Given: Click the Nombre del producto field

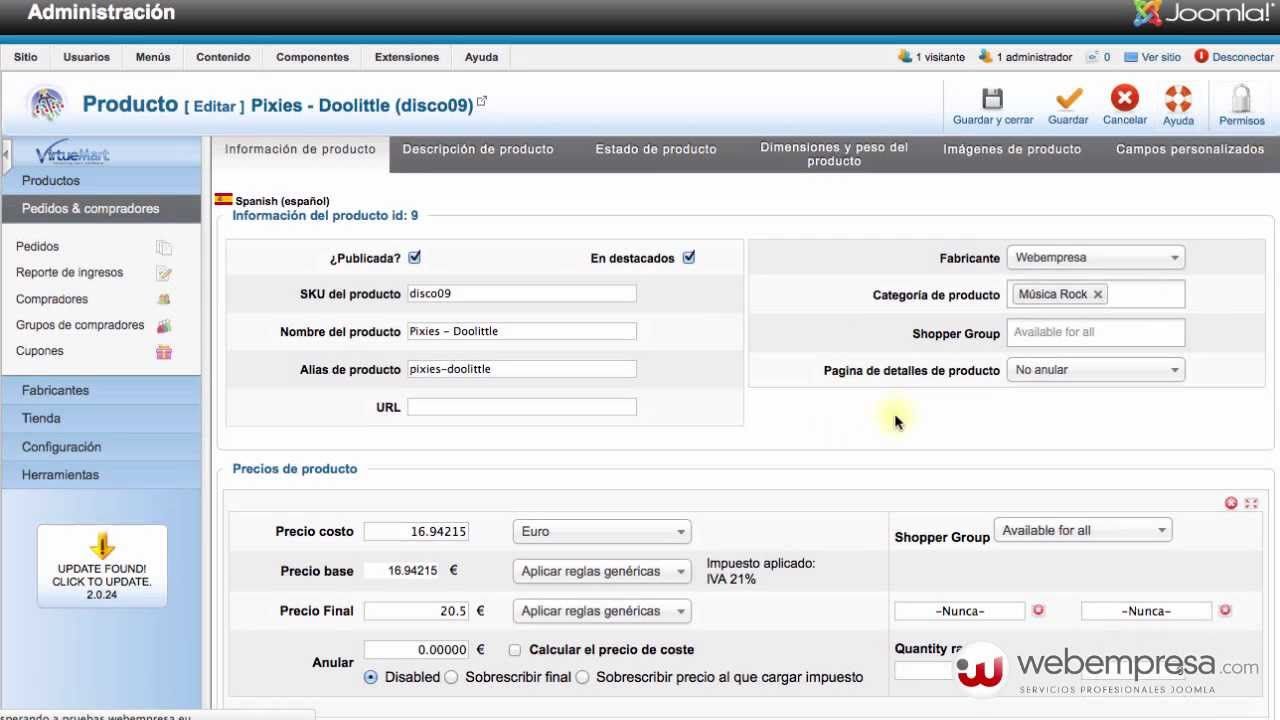Looking at the screenshot, I should tap(522, 331).
